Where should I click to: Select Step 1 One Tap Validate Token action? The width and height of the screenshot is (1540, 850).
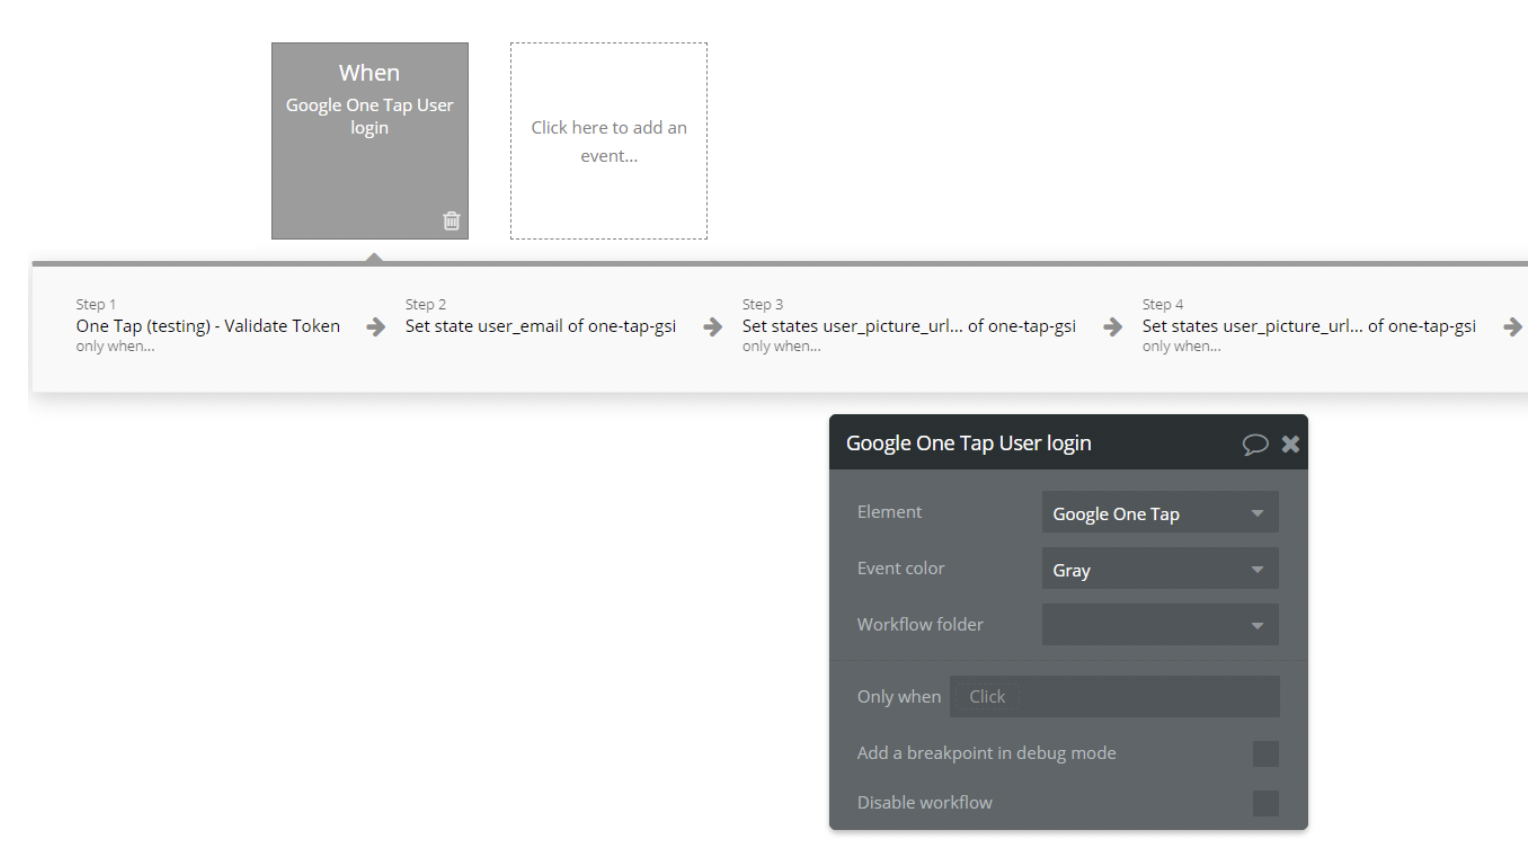point(208,326)
